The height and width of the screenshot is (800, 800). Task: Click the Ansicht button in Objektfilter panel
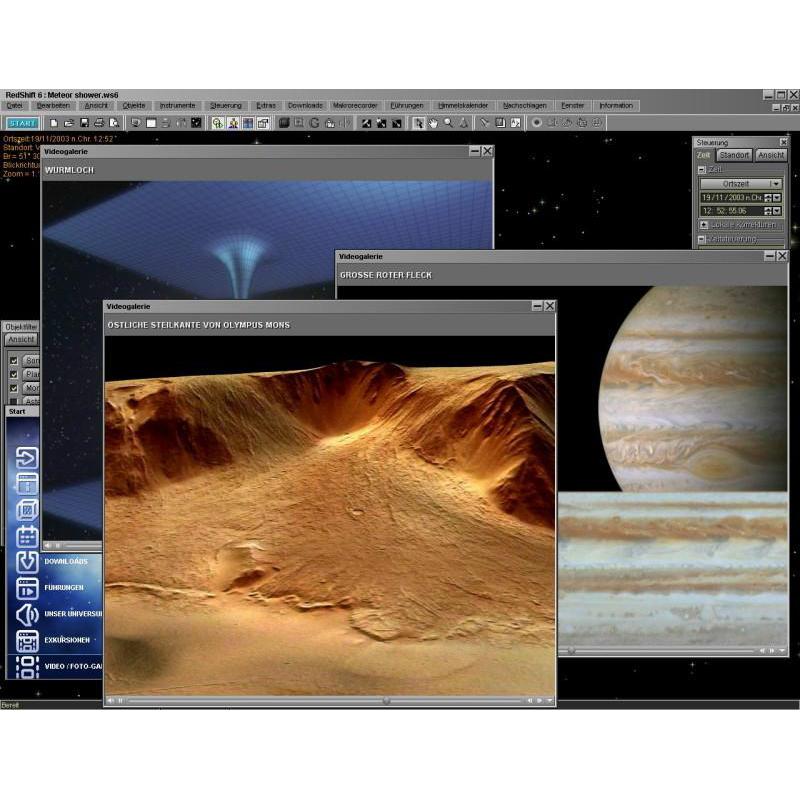tap(20, 340)
